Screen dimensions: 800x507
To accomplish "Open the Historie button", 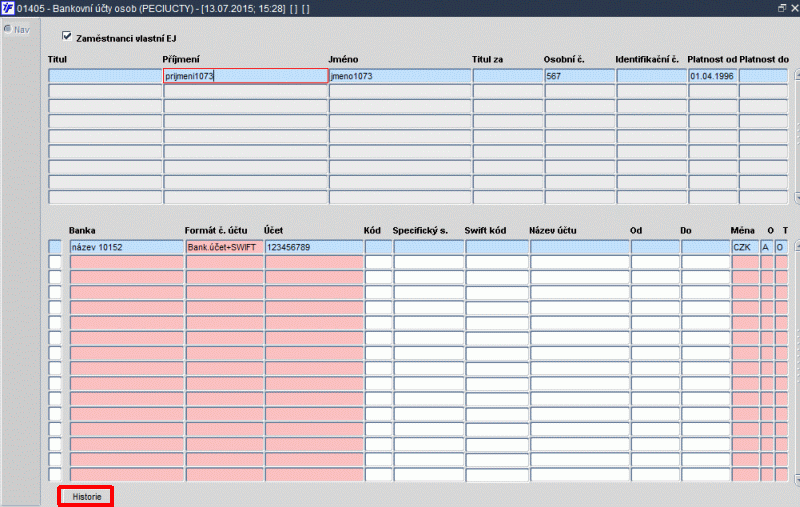I will pos(86,496).
